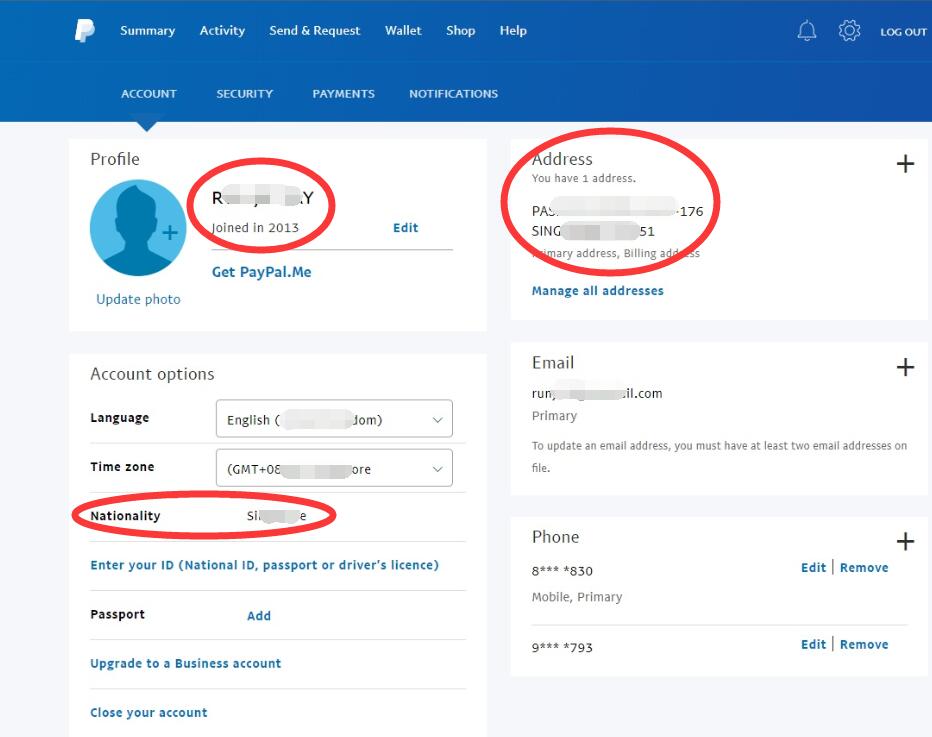Screen dimensions: 932x737
Task: Open the Activity menu item
Action: (x=222, y=31)
